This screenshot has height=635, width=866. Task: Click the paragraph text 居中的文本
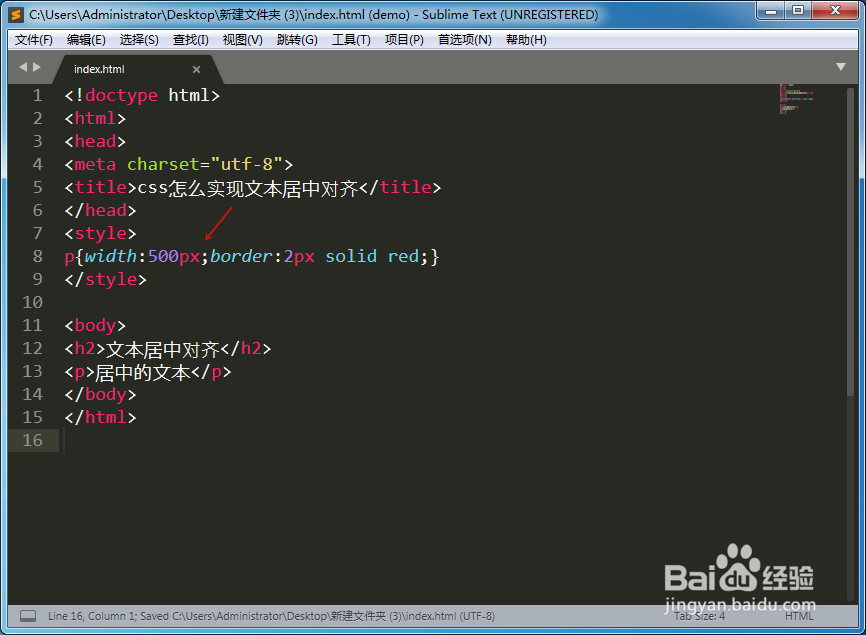(143, 372)
